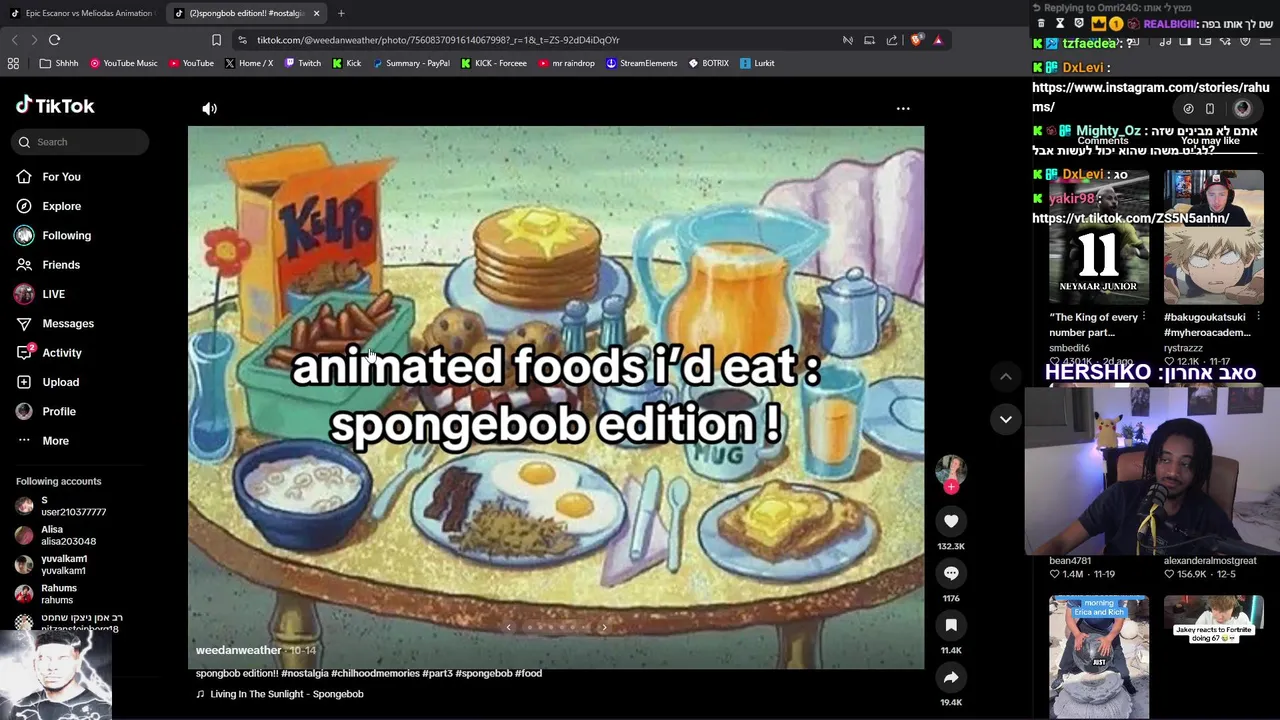Like the spongebob post with heart icon

click(951, 521)
